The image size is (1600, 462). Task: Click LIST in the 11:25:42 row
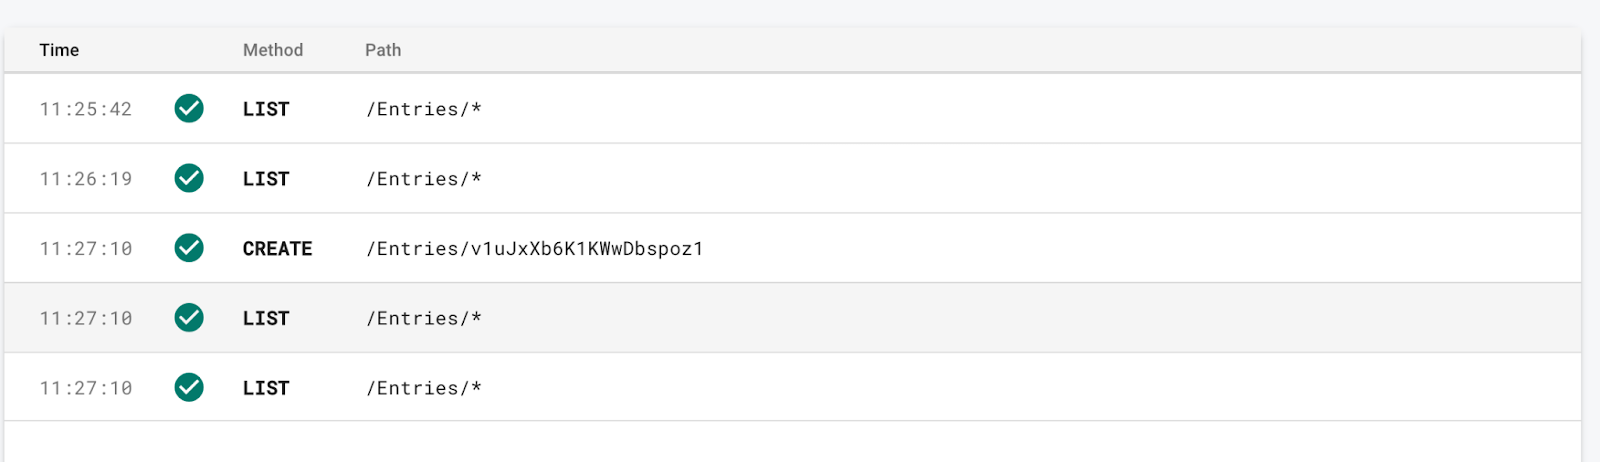266,109
